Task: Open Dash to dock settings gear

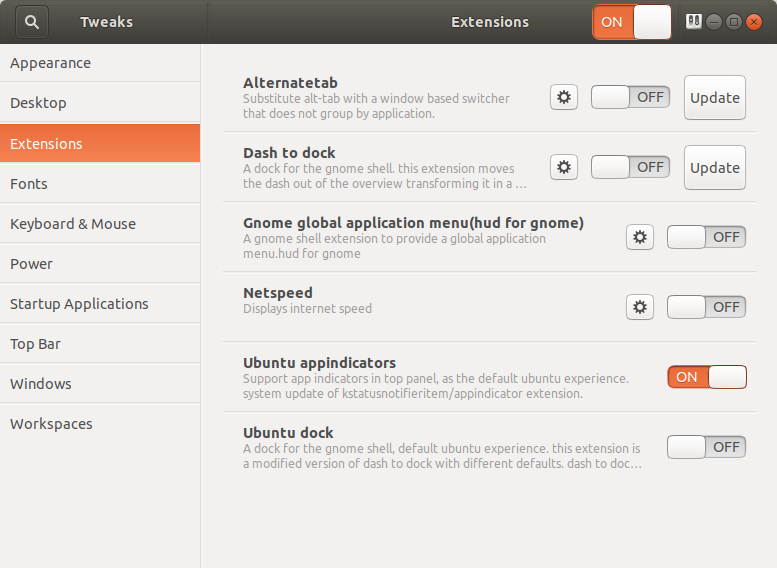Action: pos(564,167)
